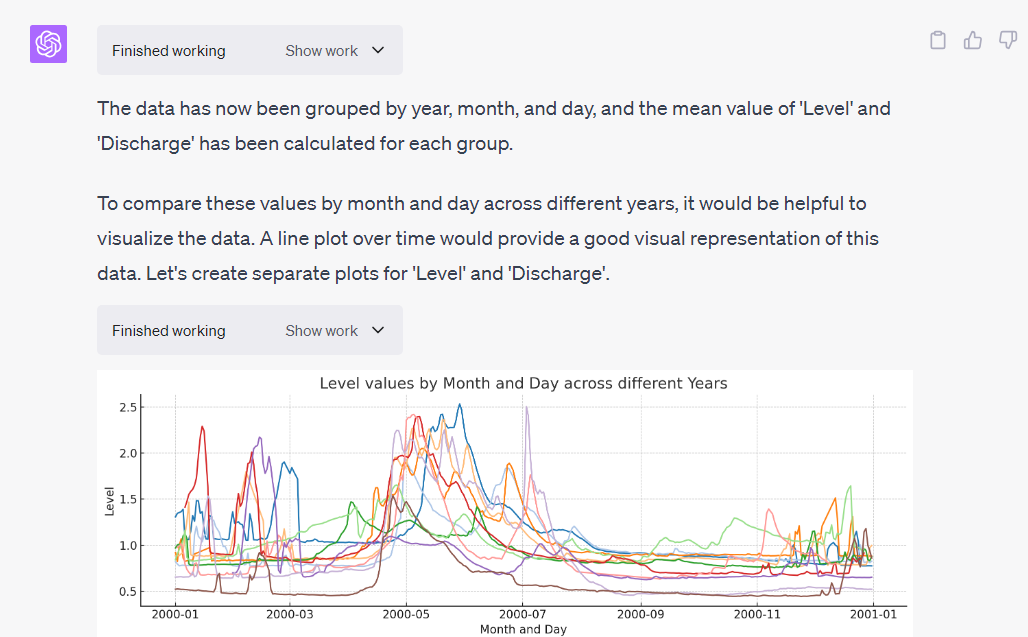Click the 2.5 value on the y-axis

tap(127, 407)
